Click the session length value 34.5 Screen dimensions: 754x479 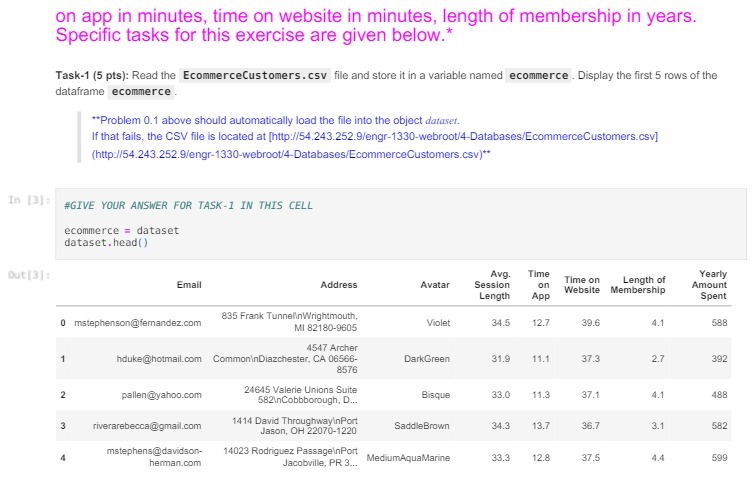click(501, 323)
